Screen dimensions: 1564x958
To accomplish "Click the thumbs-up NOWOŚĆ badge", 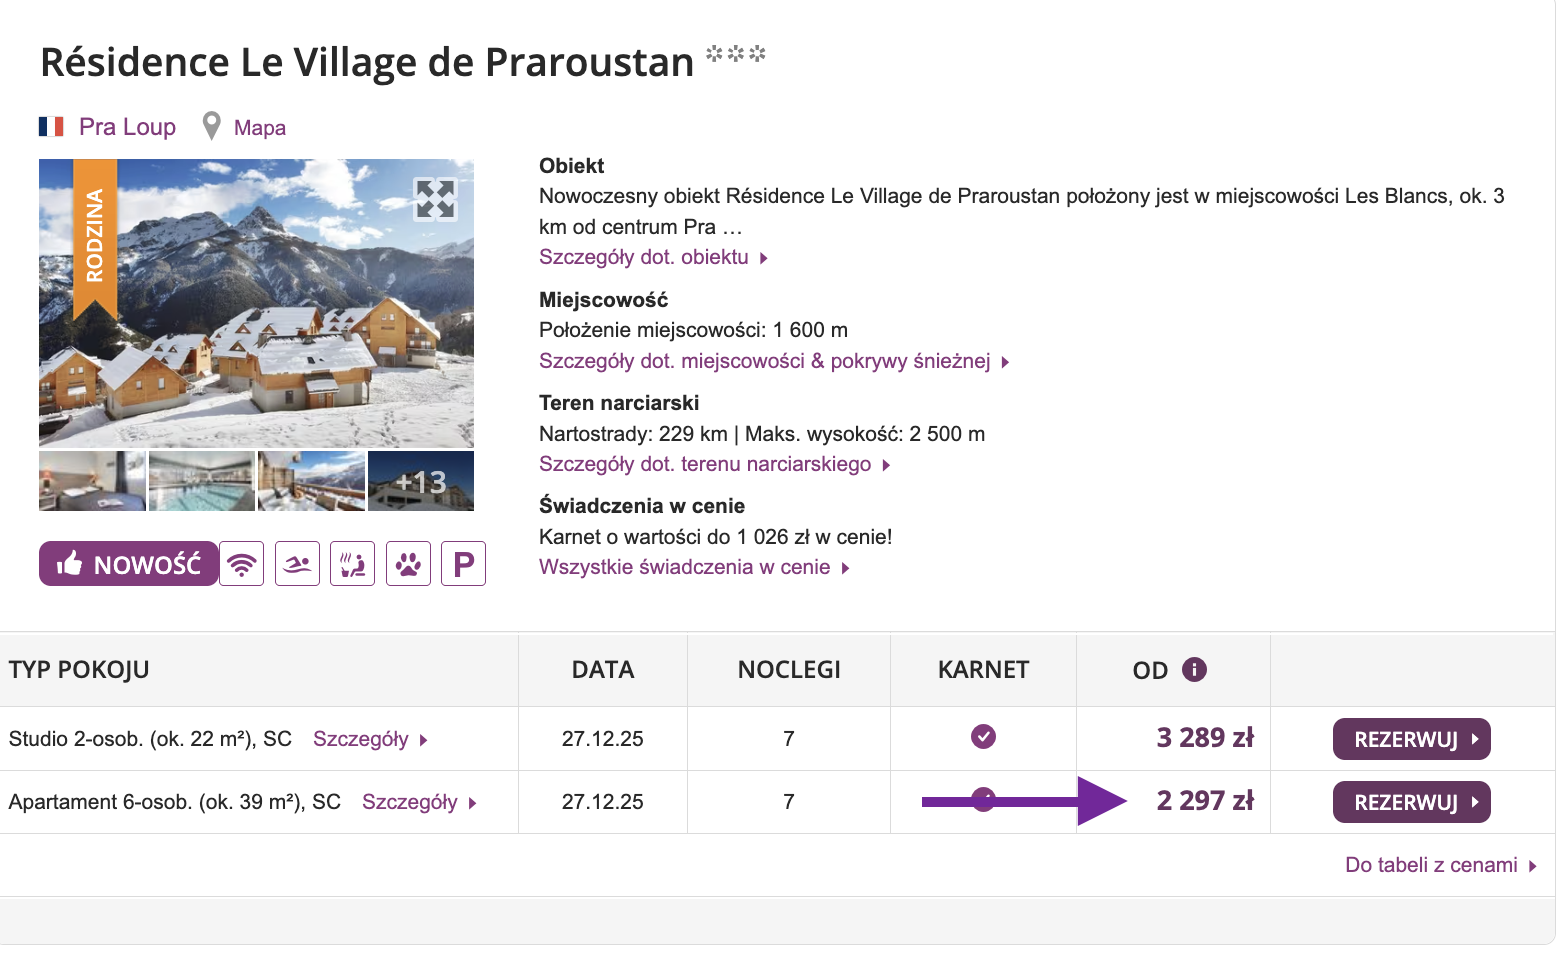I will [128, 563].
